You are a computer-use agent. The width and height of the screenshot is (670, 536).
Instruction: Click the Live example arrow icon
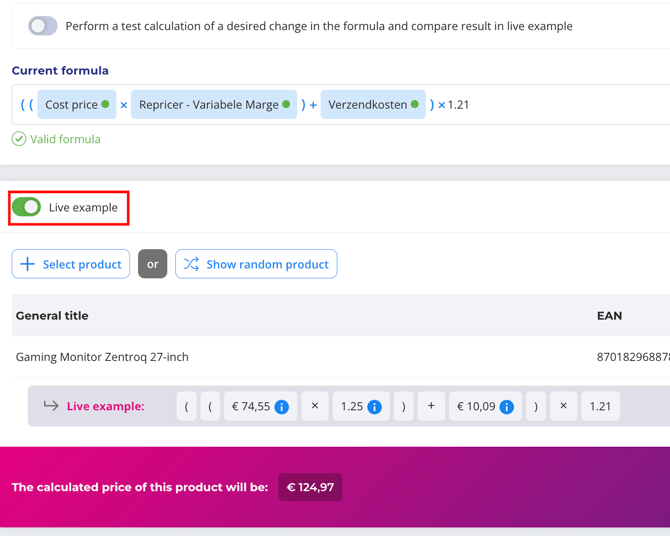pyautogui.click(x=51, y=406)
